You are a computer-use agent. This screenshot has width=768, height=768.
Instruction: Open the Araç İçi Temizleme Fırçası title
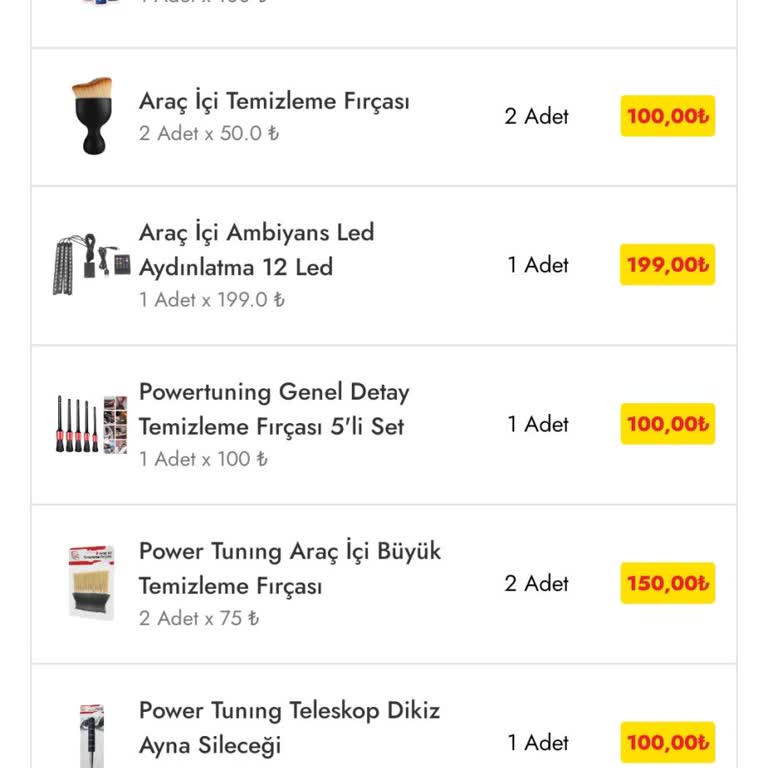(x=274, y=101)
